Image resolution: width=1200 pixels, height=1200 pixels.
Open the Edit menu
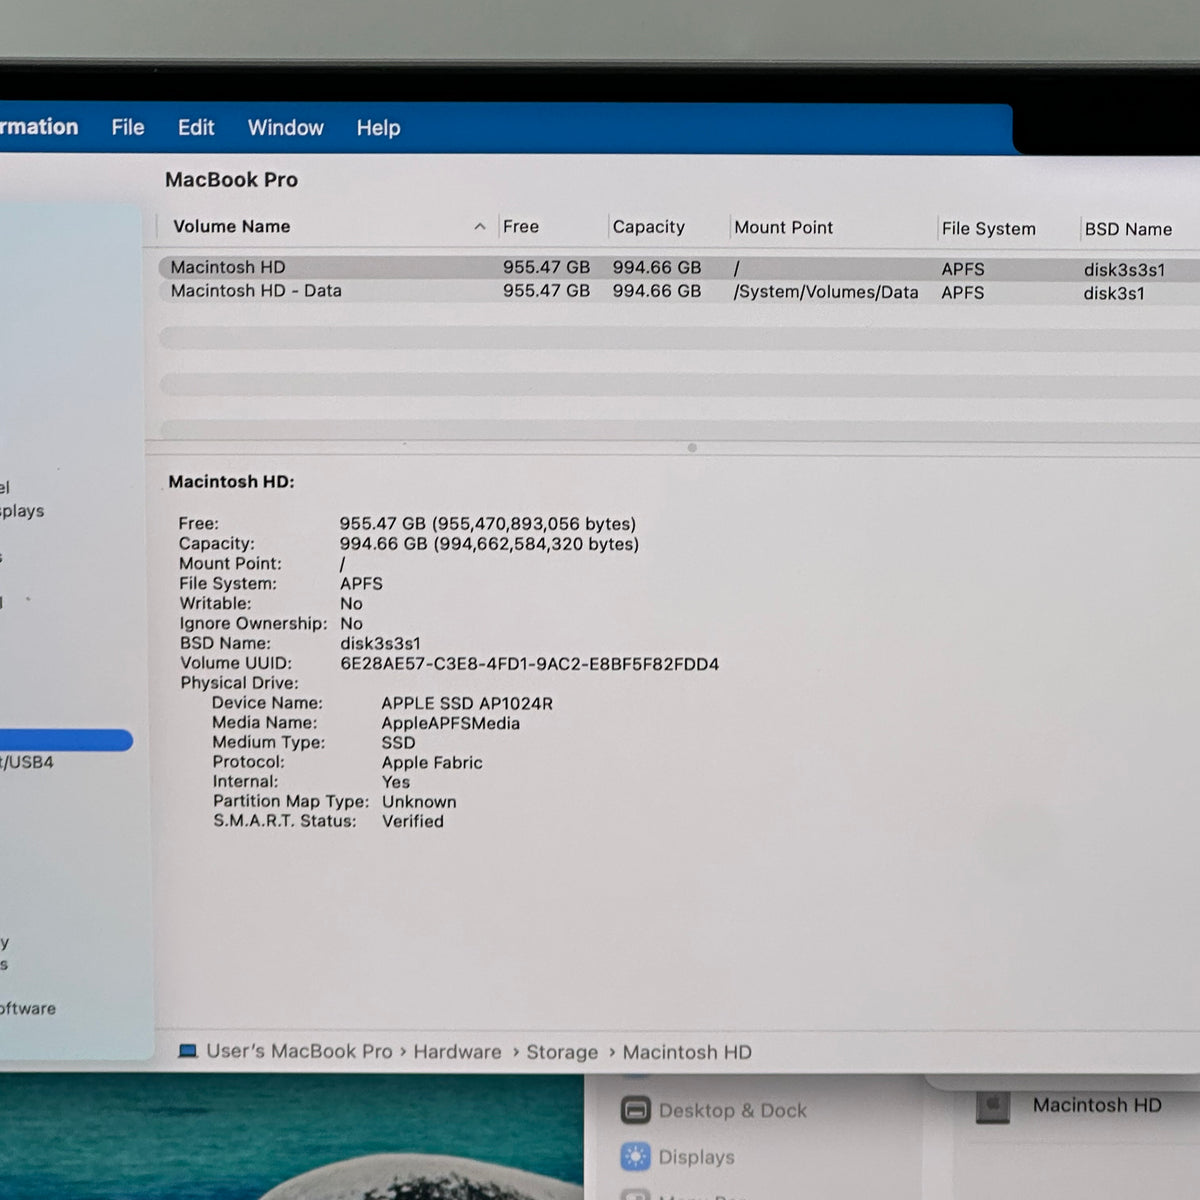coord(196,127)
